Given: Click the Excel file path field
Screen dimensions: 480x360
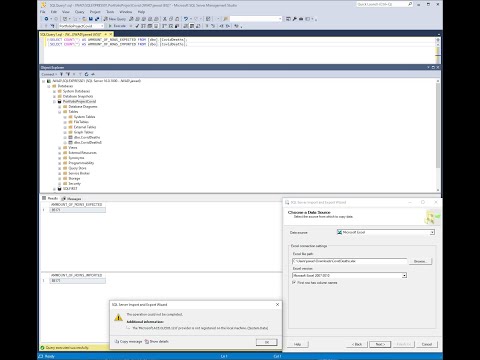Looking at the screenshot, I should point(349,261).
